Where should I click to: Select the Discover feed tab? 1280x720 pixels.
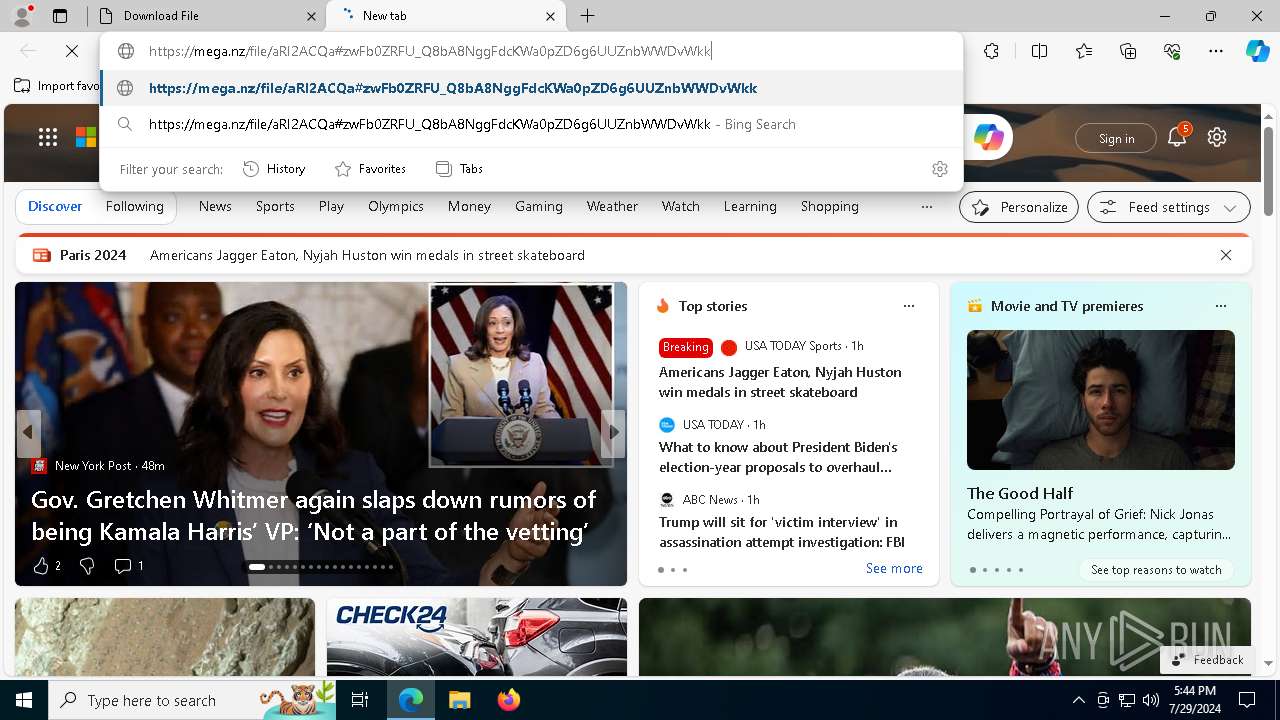click(x=55, y=206)
